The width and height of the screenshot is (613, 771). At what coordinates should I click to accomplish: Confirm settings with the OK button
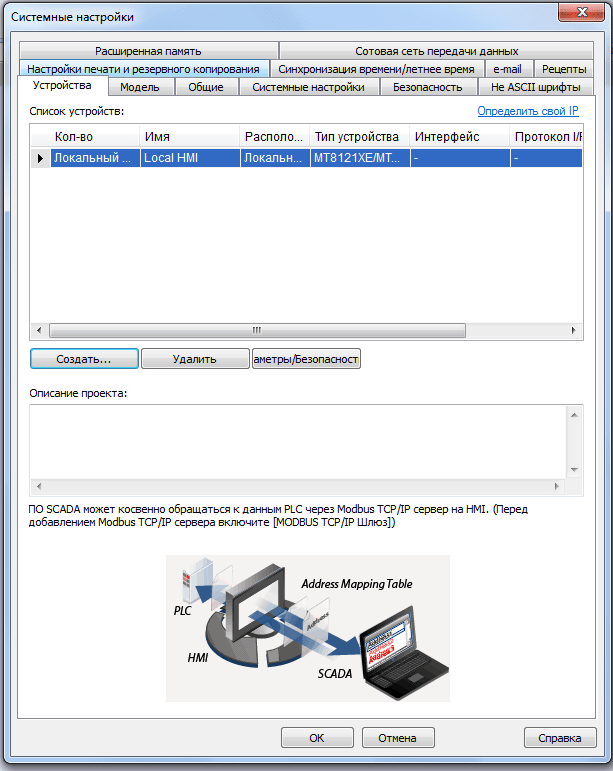[316, 738]
